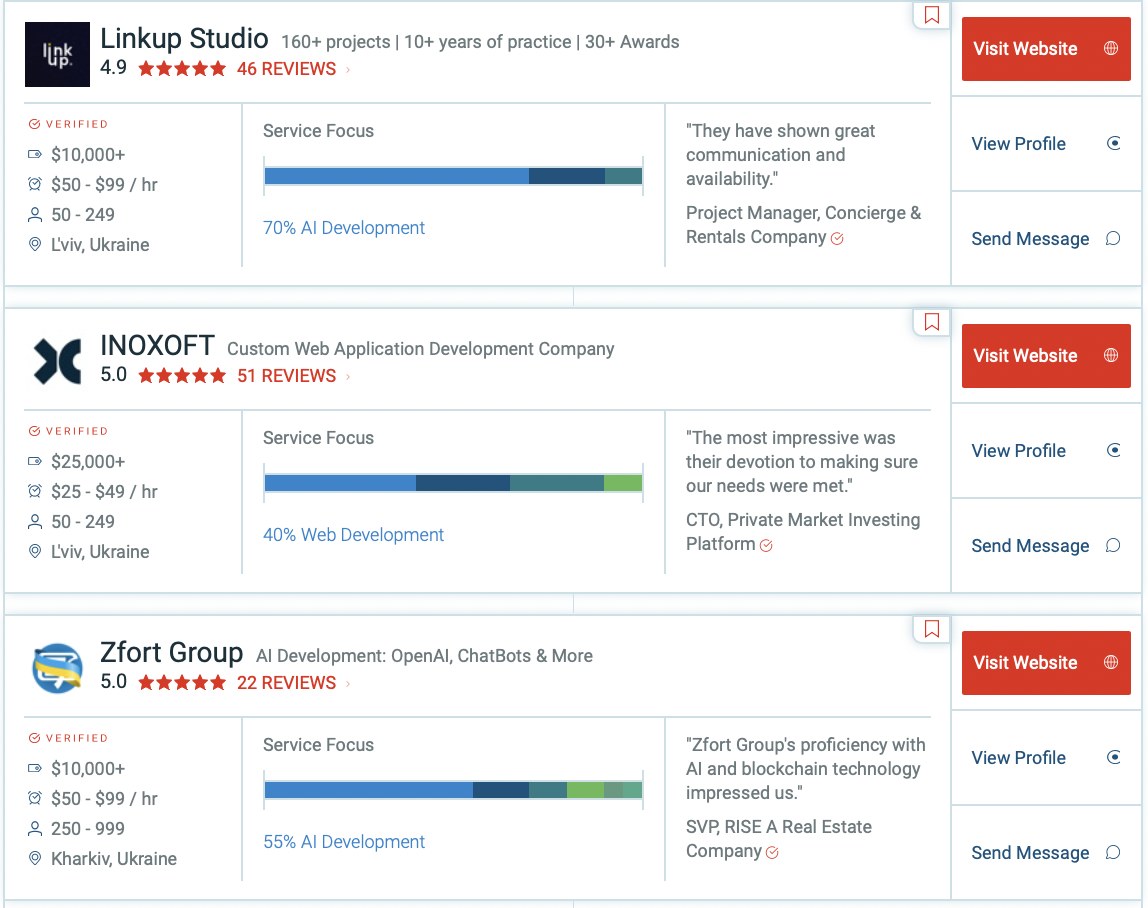
Task: Open 22 REVIEWS for Zfort Group
Action: click(286, 682)
